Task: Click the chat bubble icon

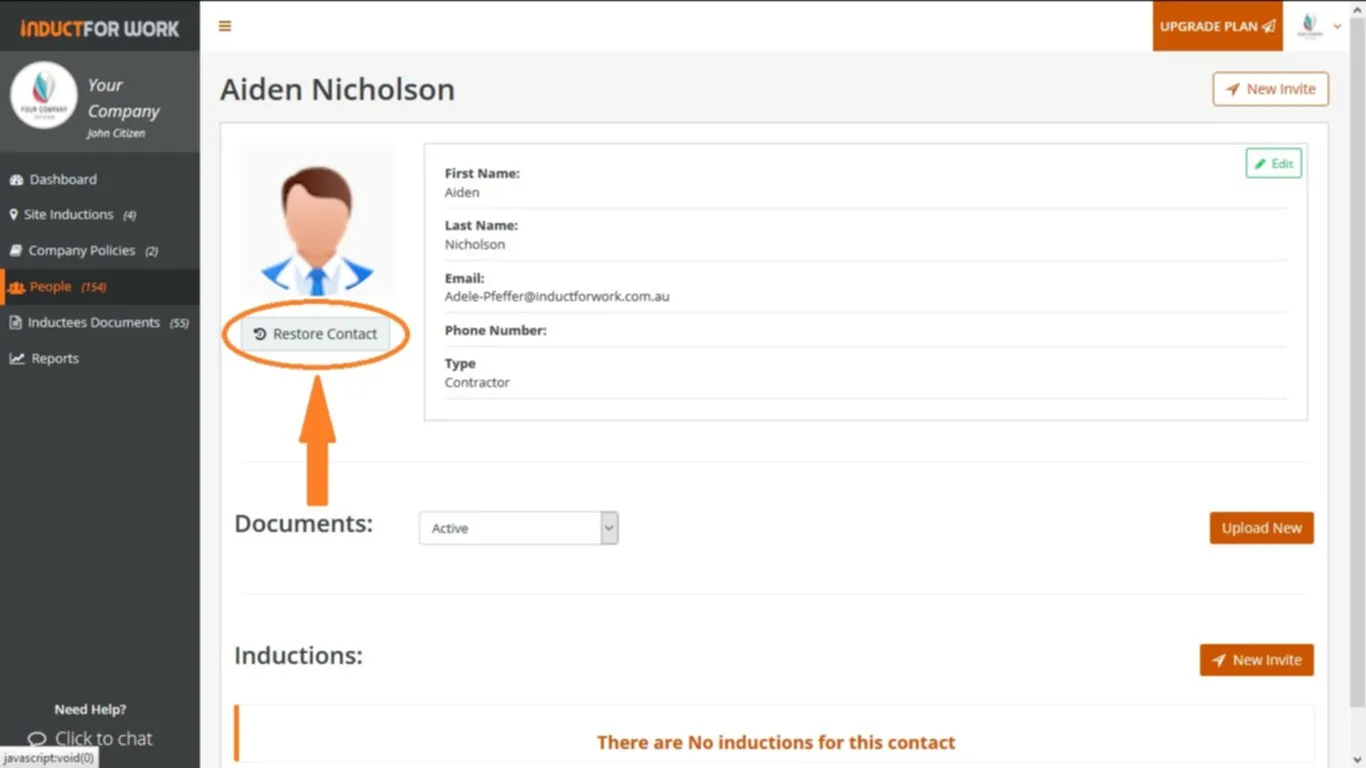Action: [x=37, y=739]
